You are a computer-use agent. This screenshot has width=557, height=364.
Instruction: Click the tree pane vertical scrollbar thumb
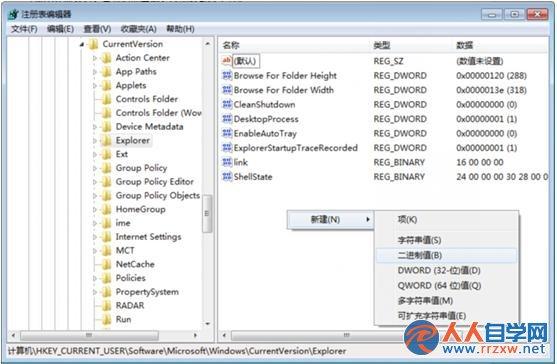pos(207,213)
